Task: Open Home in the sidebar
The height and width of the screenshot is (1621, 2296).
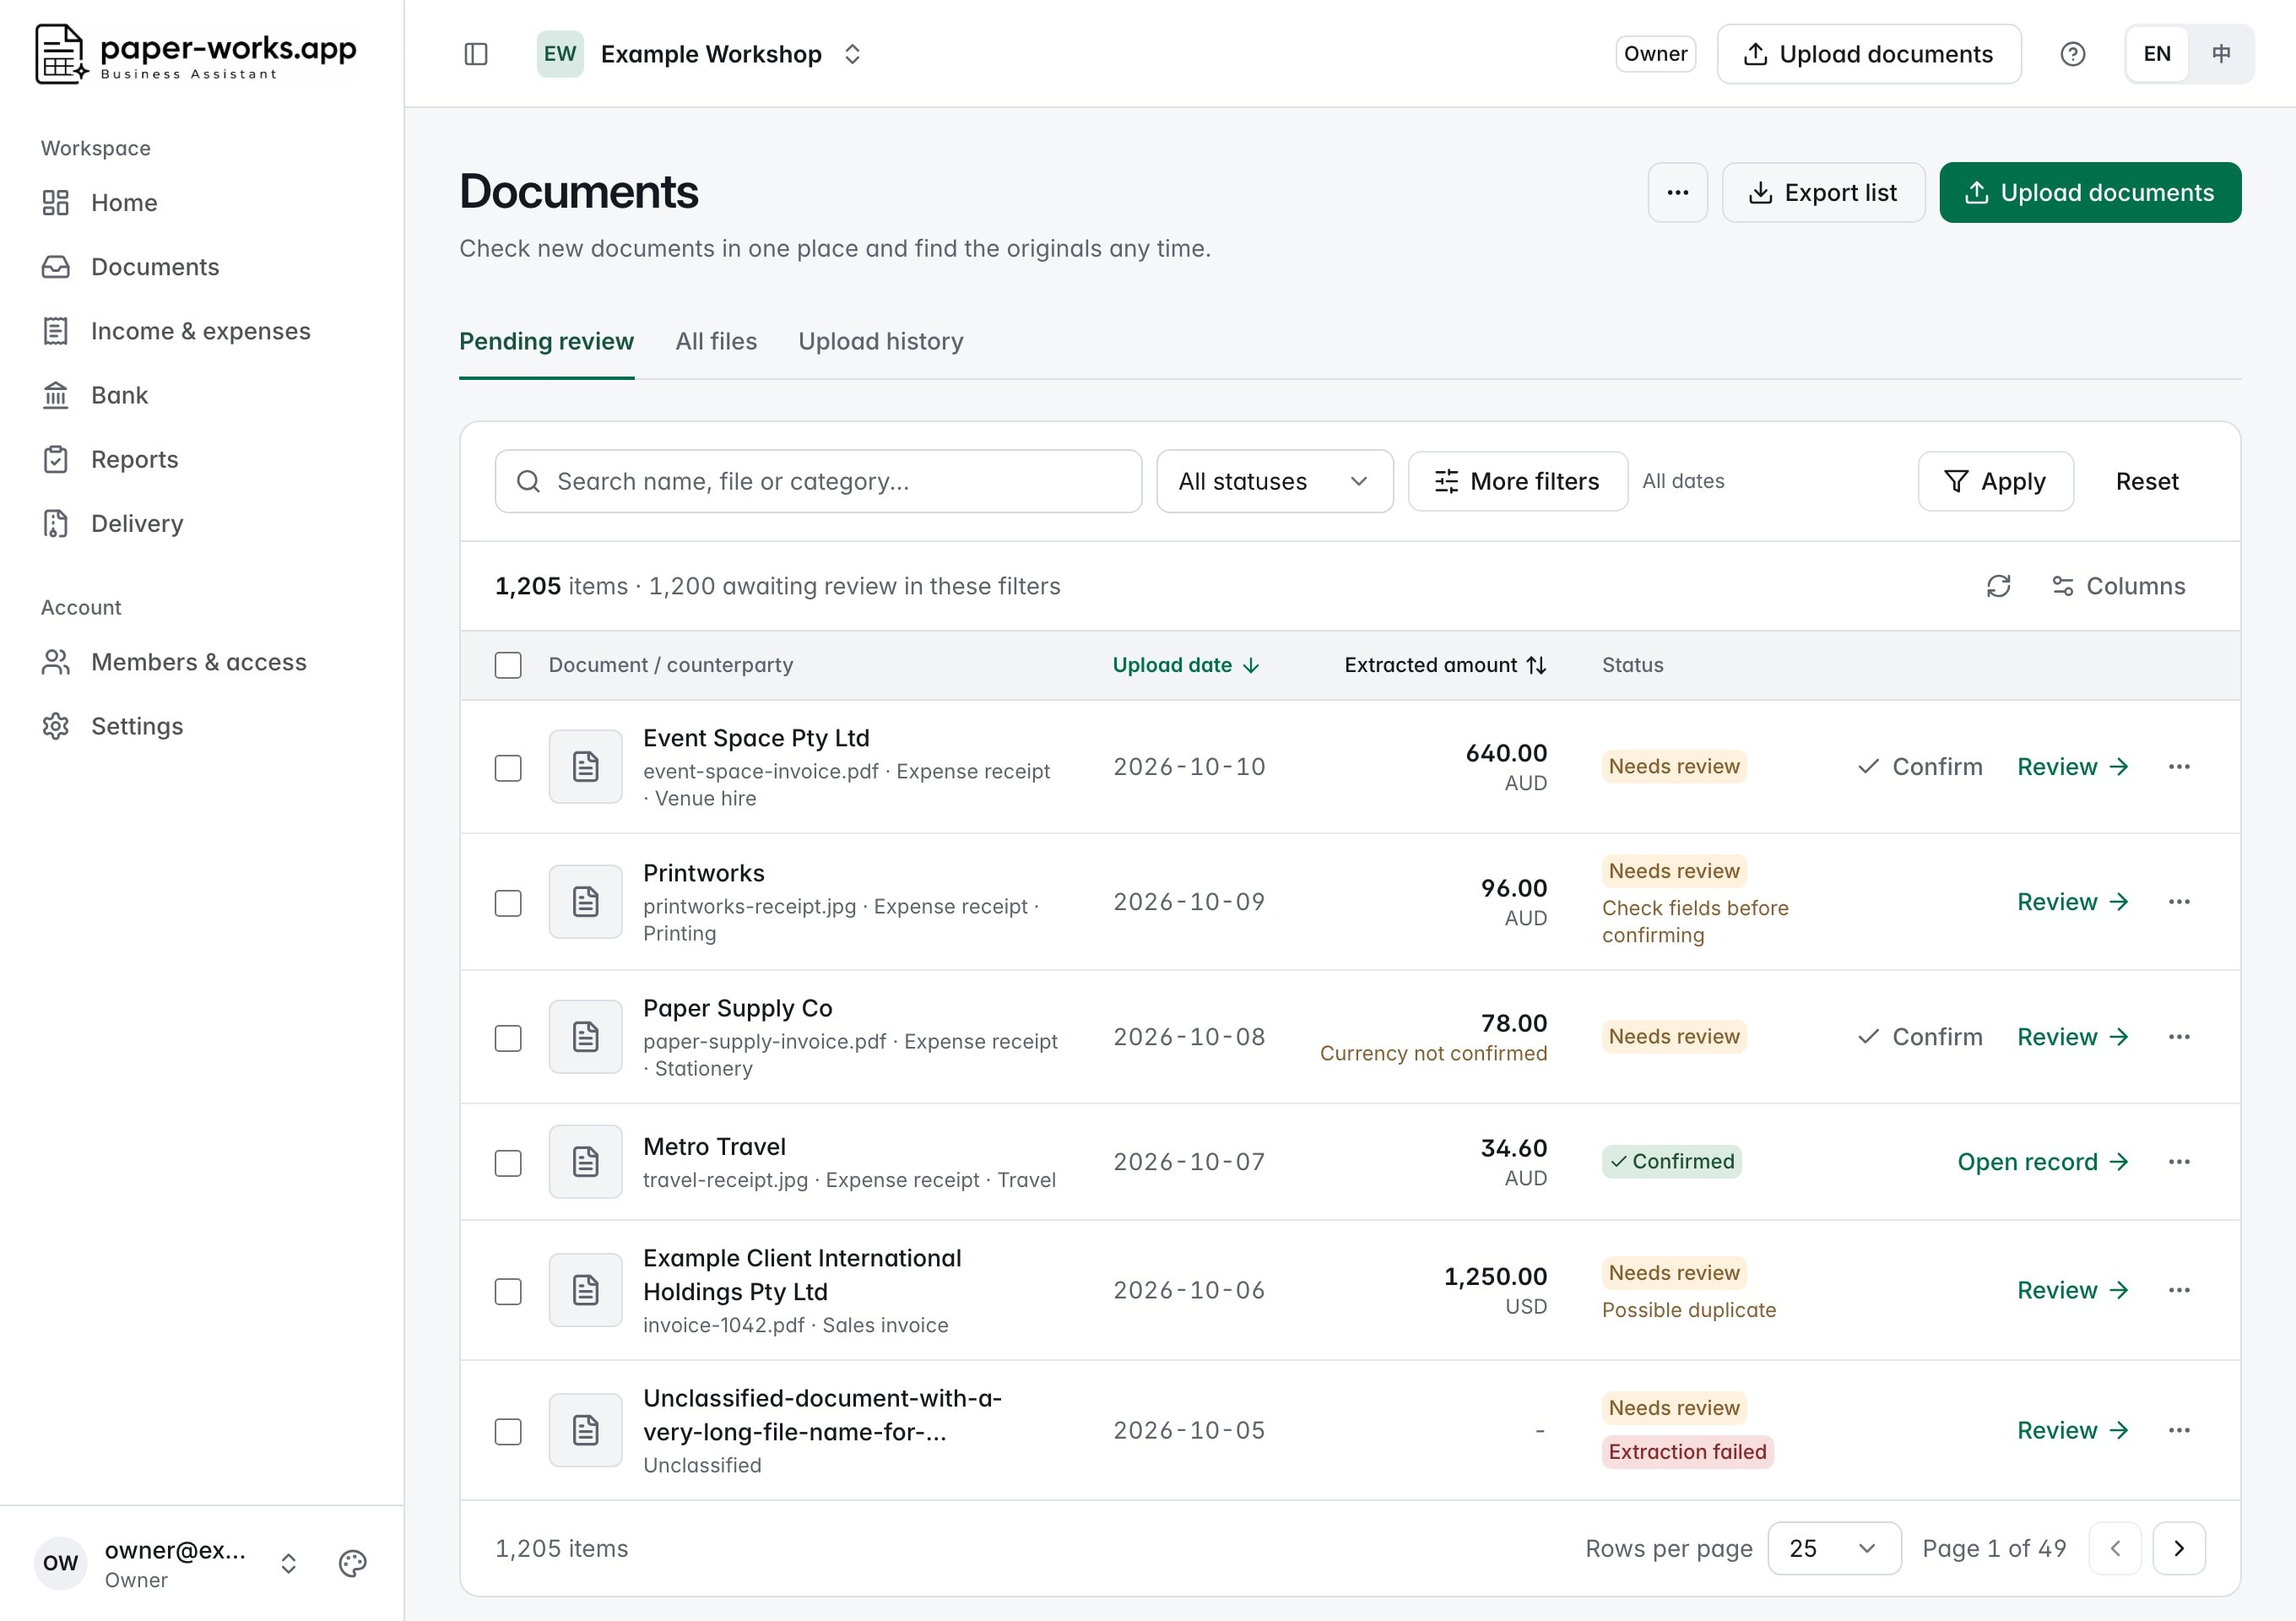Action: (202, 203)
